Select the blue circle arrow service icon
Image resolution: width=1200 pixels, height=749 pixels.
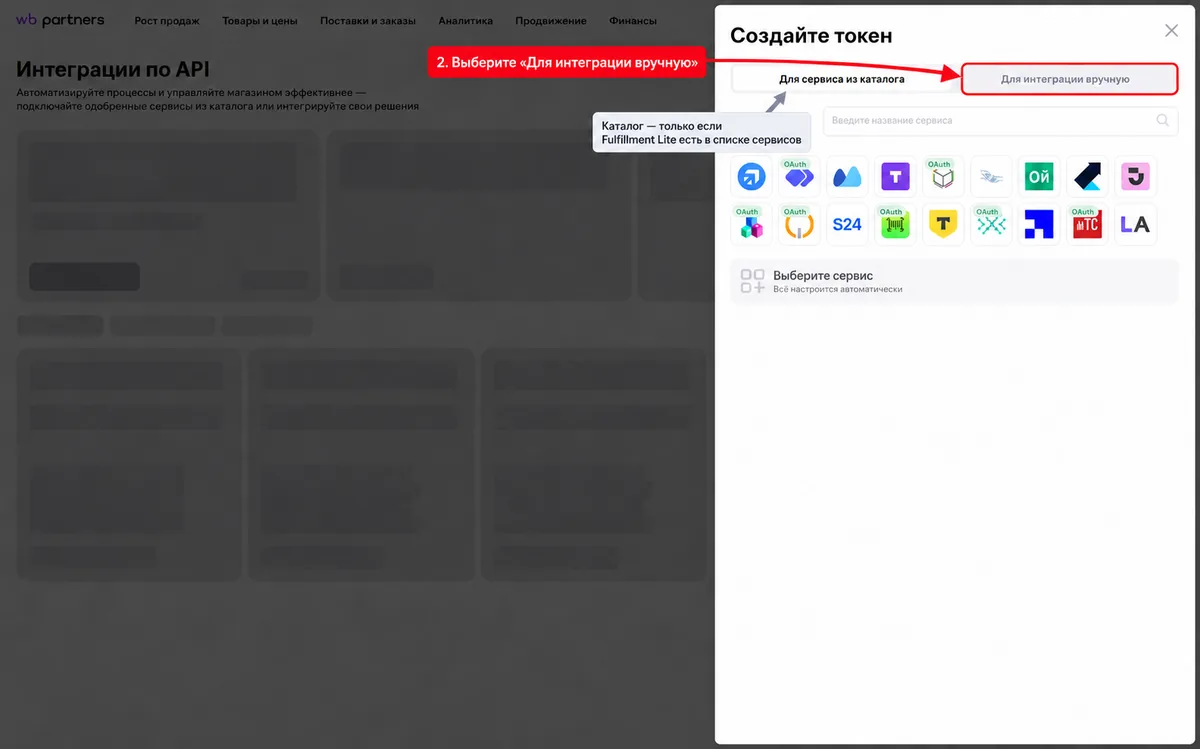point(751,177)
